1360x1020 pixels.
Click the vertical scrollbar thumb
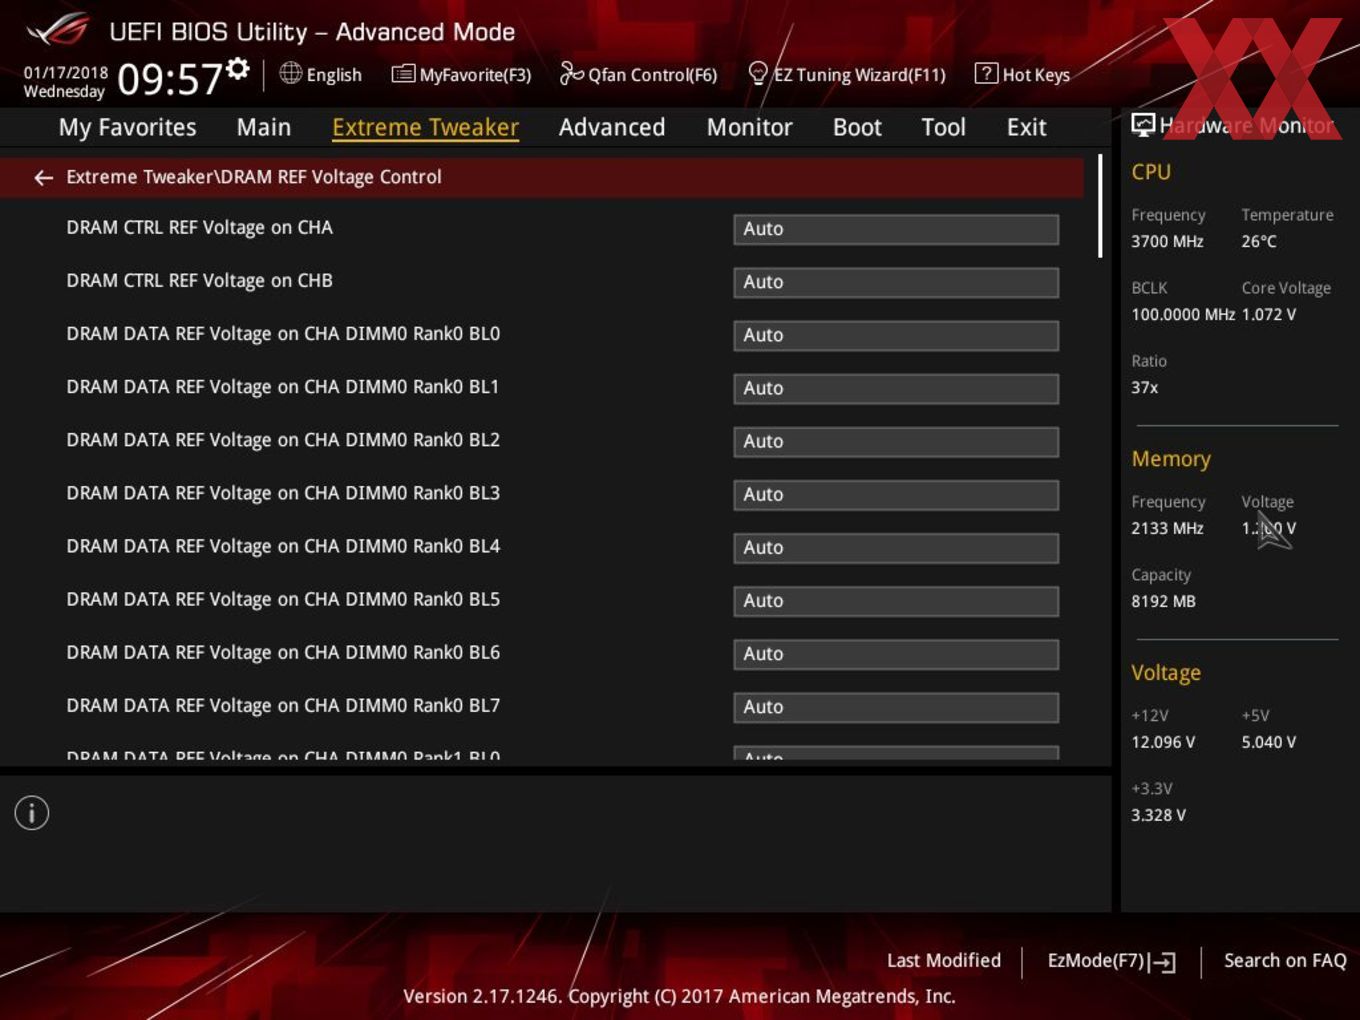(x=1100, y=205)
